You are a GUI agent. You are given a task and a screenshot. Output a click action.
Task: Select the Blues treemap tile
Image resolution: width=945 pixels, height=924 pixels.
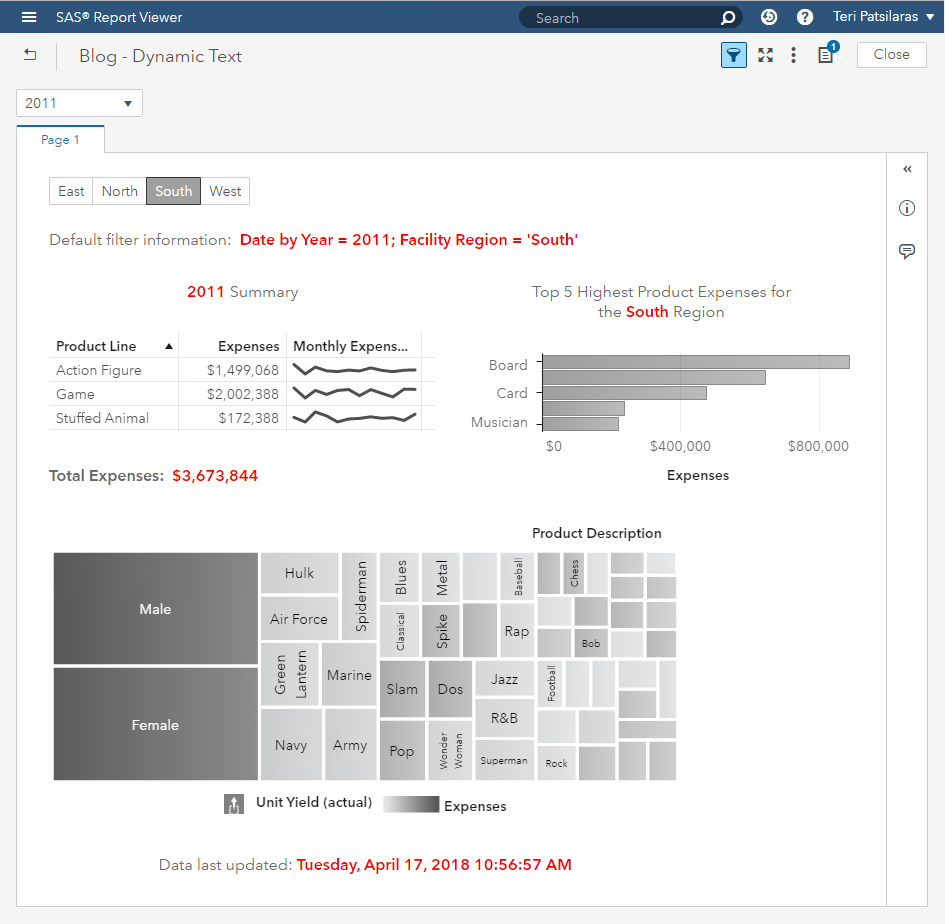pyautogui.click(x=400, y=577)
